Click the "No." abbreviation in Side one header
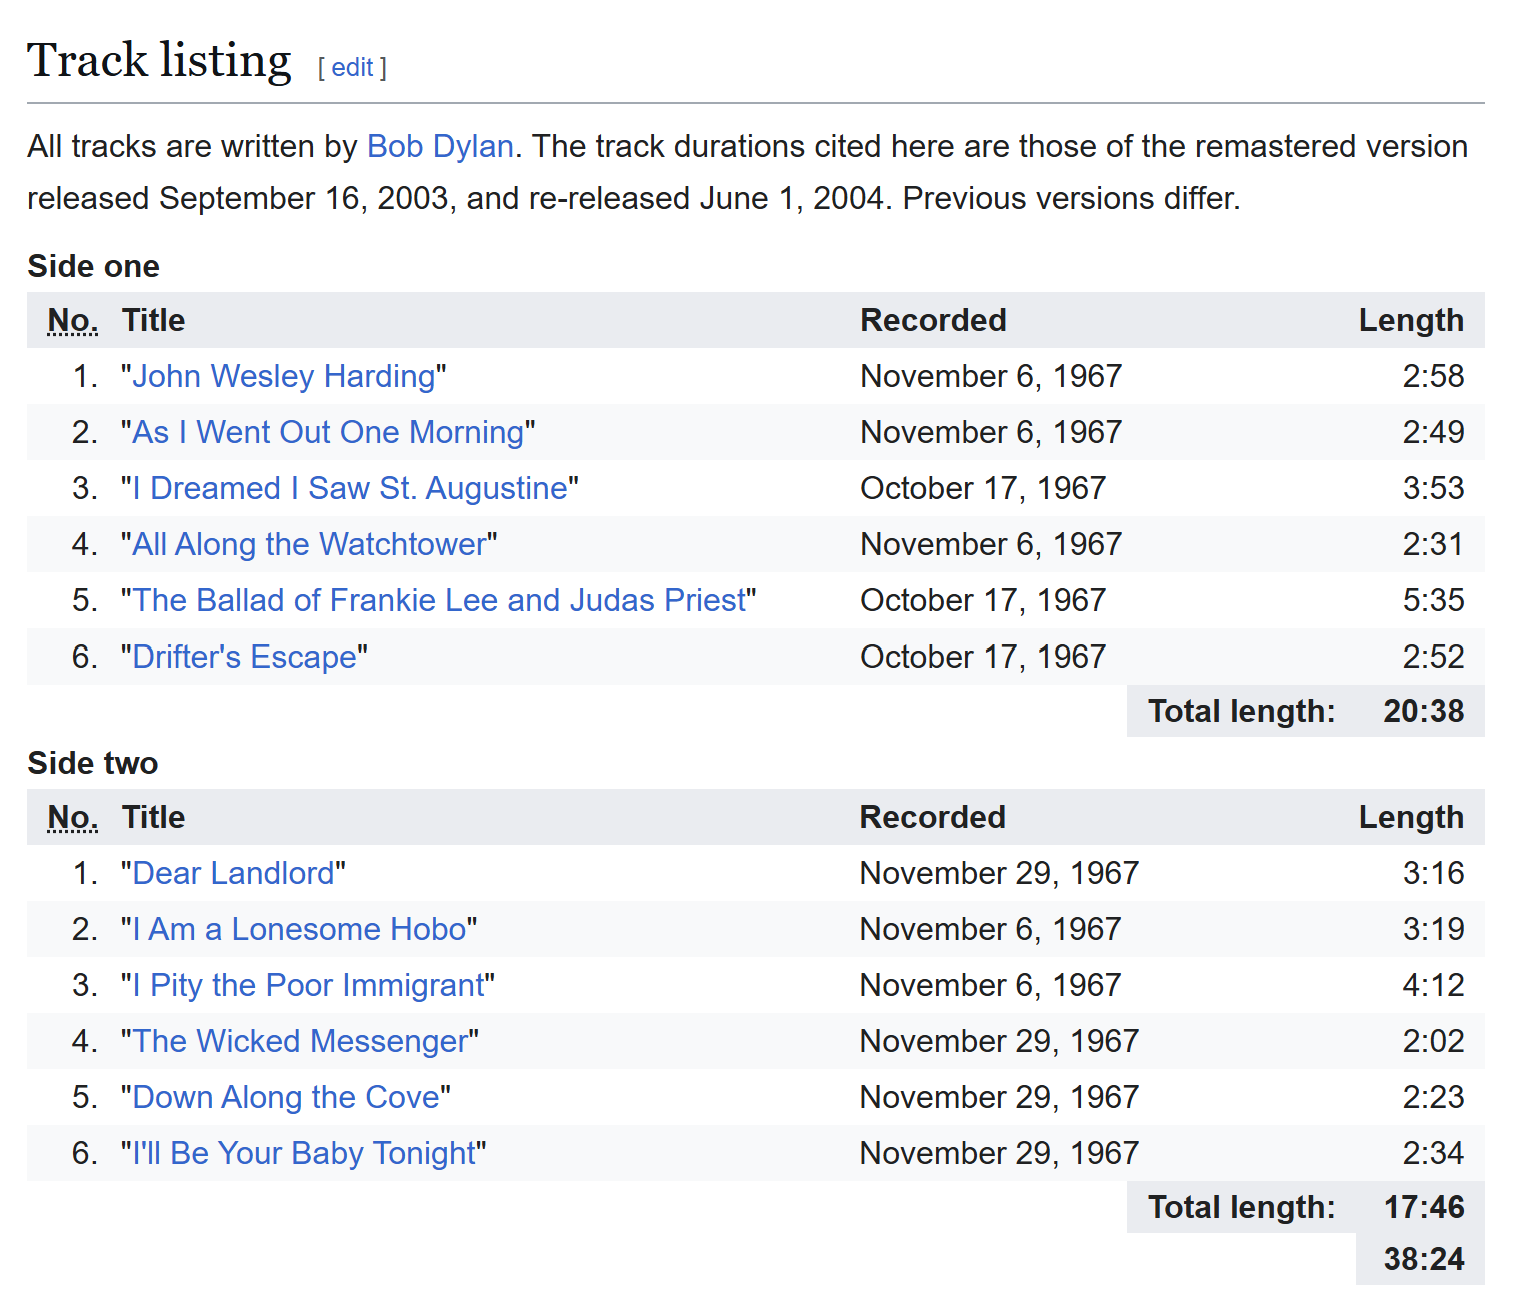The image size is (1518, 1292). (73, 320)
